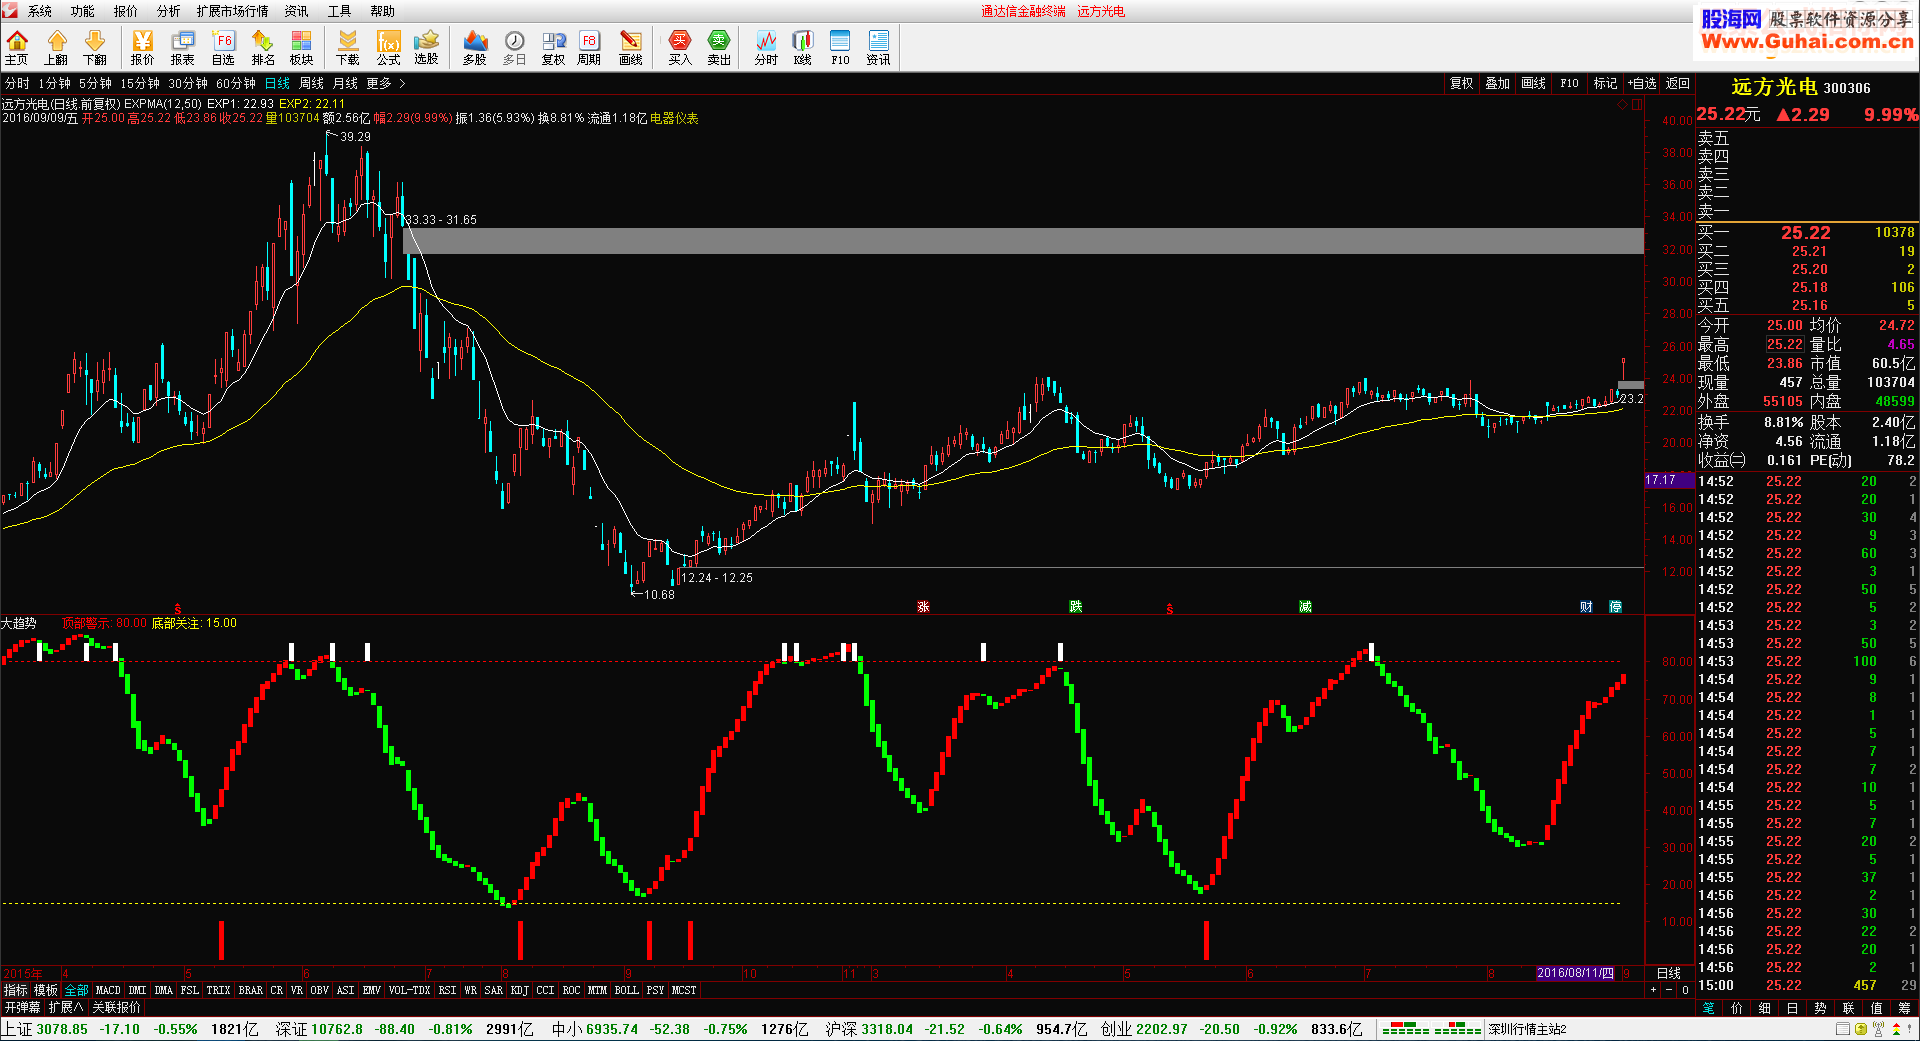The width and height of the screenshot is (1920, 1041).
Task: Select the MACD indicator tab
Action: [108, 990]
